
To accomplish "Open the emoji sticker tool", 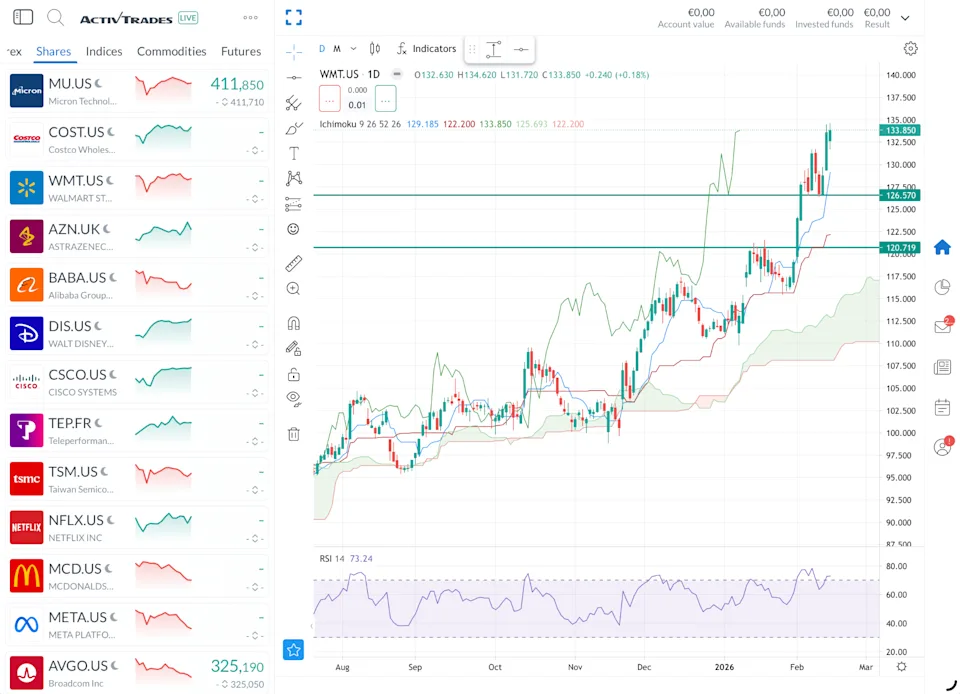I will click(x=293, y=229).
